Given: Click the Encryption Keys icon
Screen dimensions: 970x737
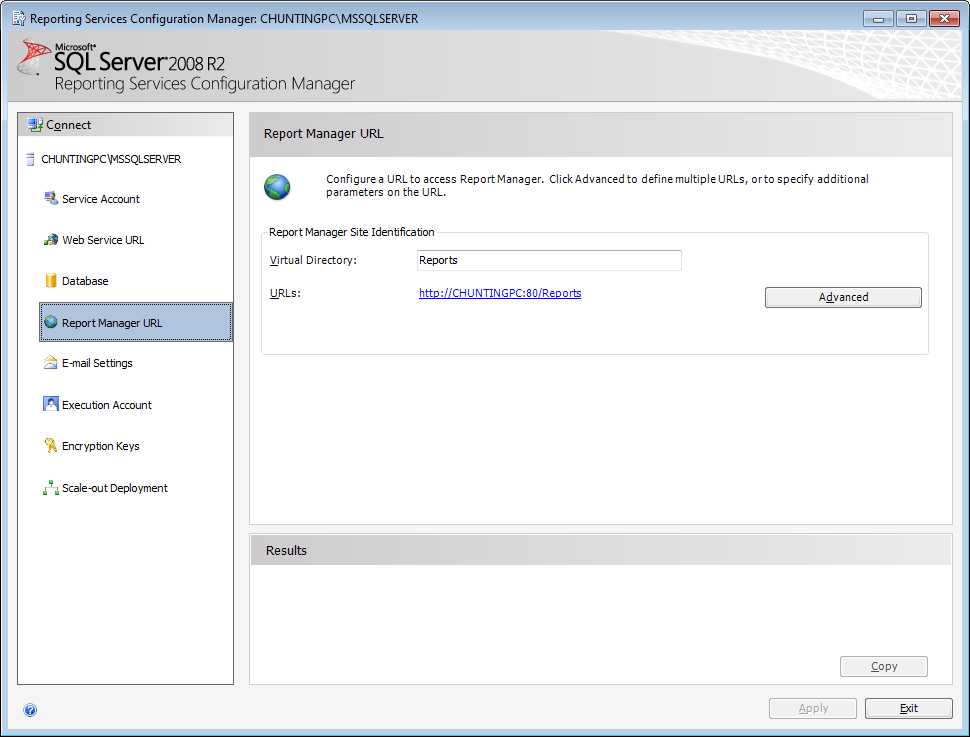Looking at the screenshot, I should (51, 446).
